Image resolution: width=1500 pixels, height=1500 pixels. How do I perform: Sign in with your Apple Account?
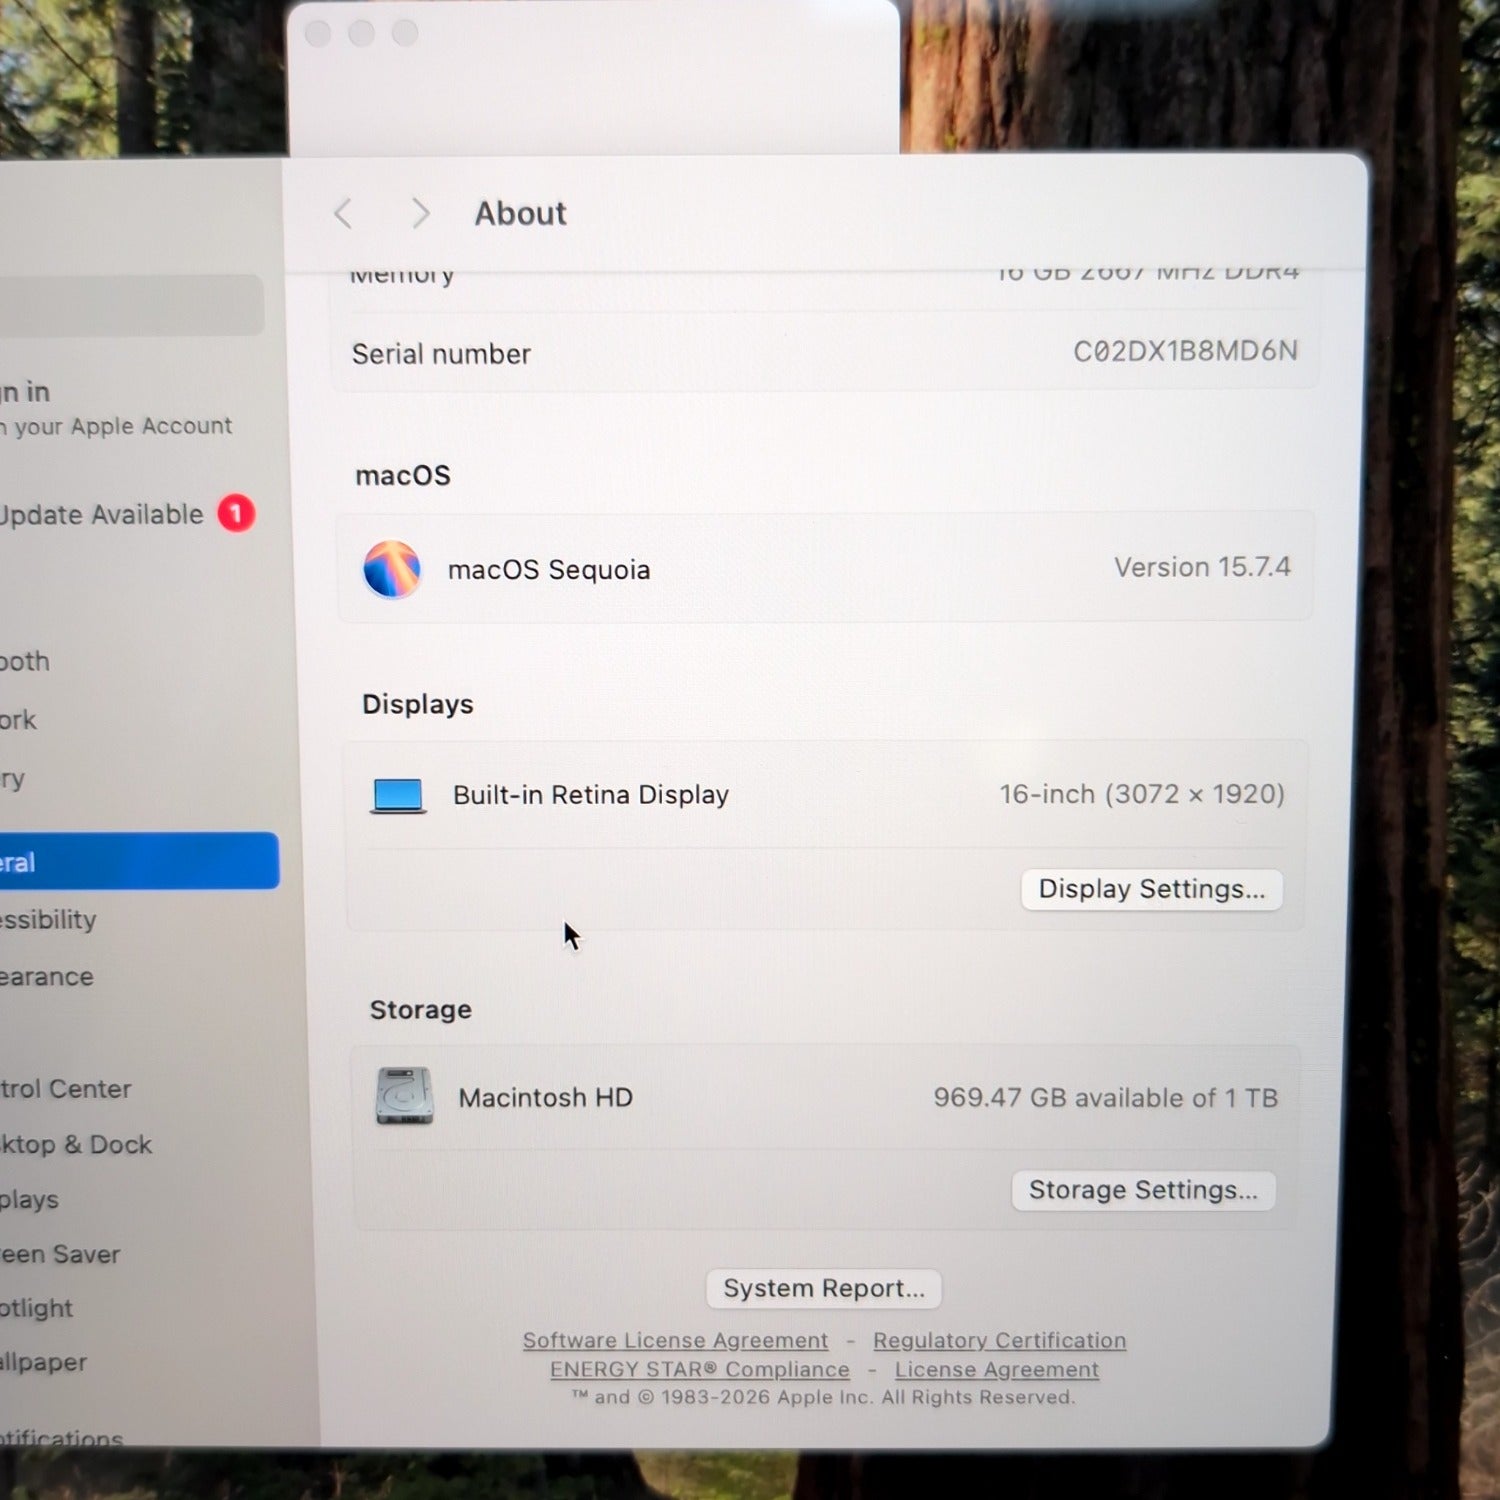pos(115,408)
